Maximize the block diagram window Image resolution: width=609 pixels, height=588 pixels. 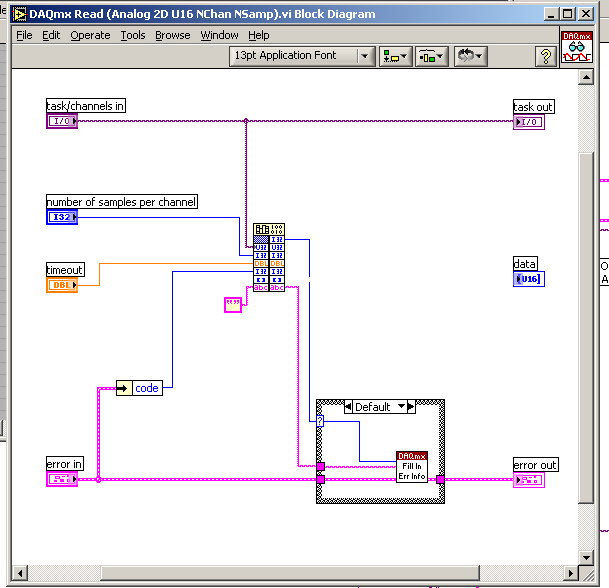pos(567,14)
